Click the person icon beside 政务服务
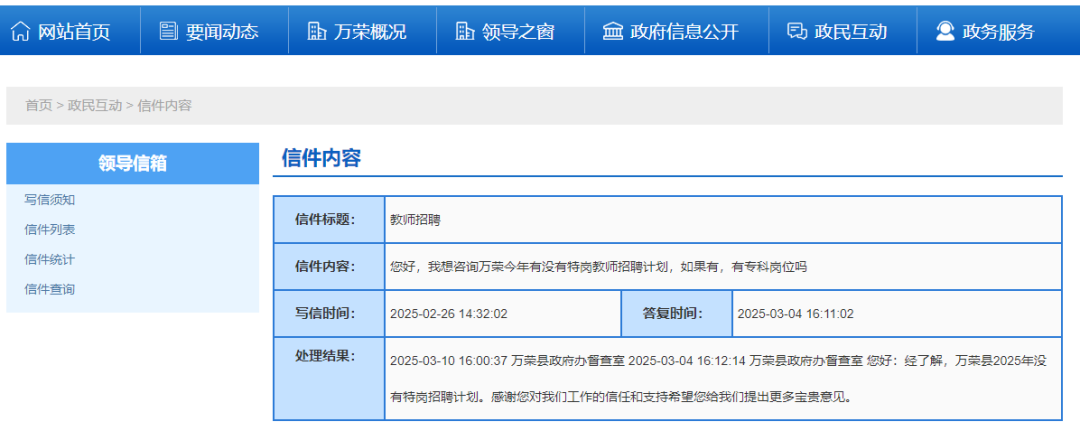 coord(945,32)
